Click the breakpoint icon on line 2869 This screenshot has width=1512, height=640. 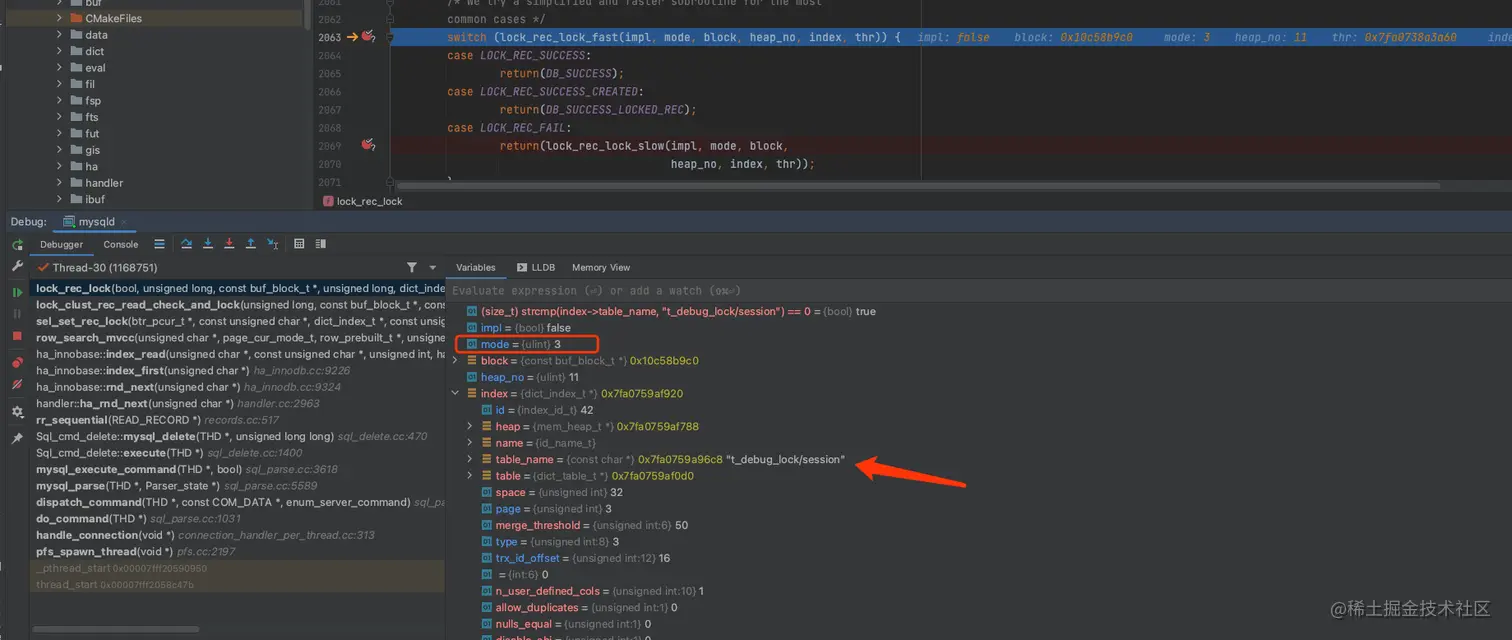click(x=368, y=145)
